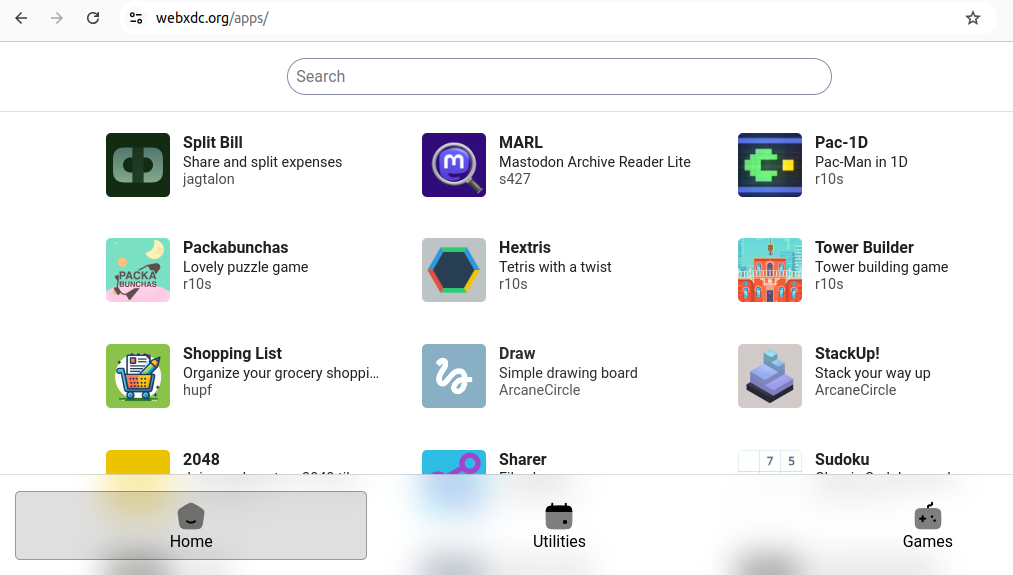The width and height of the screenshot is (1013, 575).
Task: Open the Sudoku app title link
Action: [x=842, y=460]
